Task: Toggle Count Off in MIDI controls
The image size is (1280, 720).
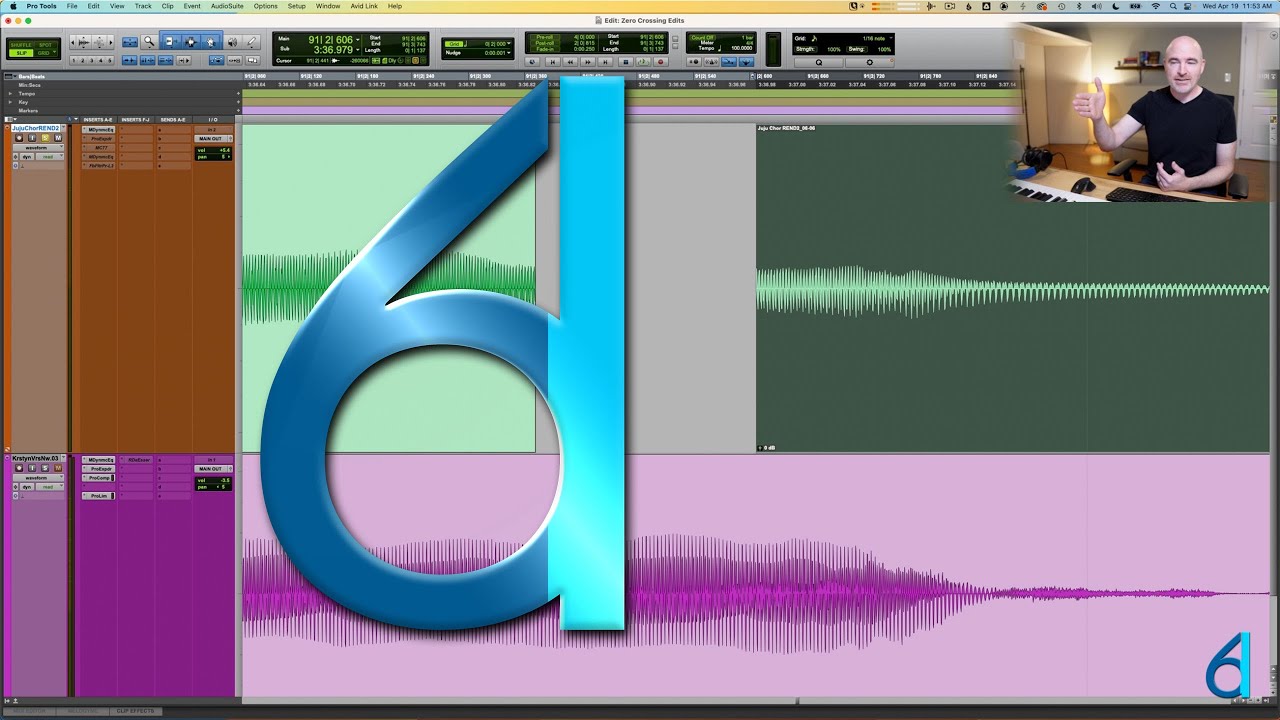Action: (702, 37)
